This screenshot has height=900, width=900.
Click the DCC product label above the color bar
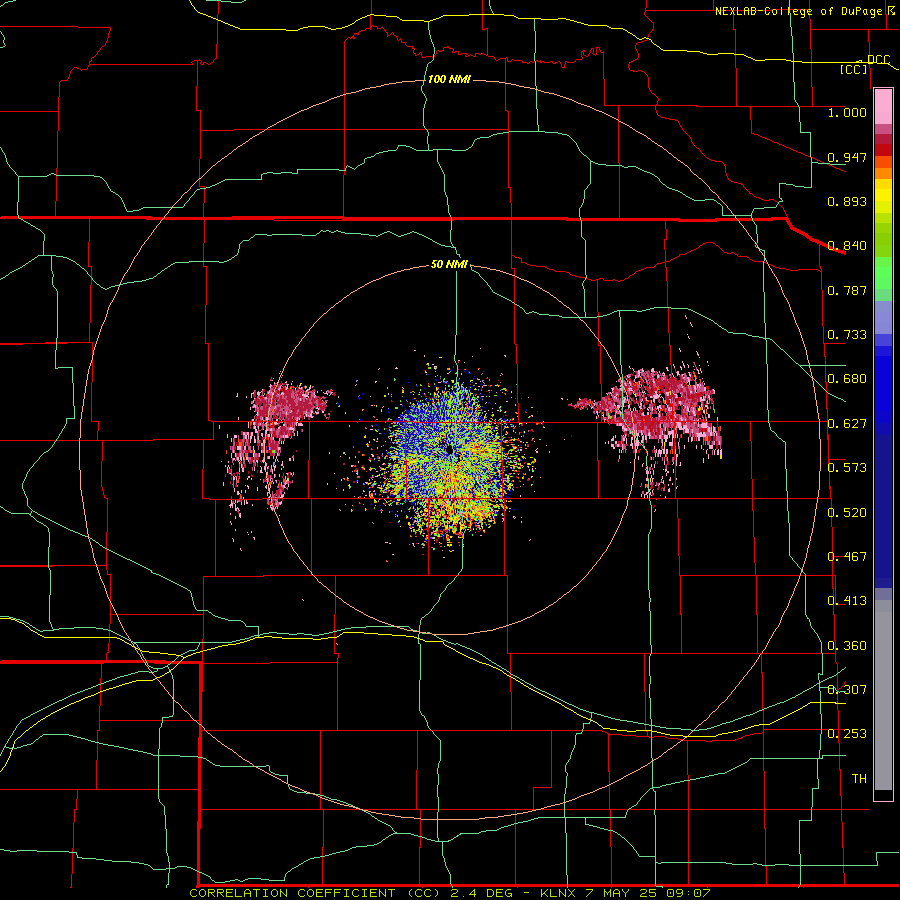pyautogui.click(x=878, y=60)
